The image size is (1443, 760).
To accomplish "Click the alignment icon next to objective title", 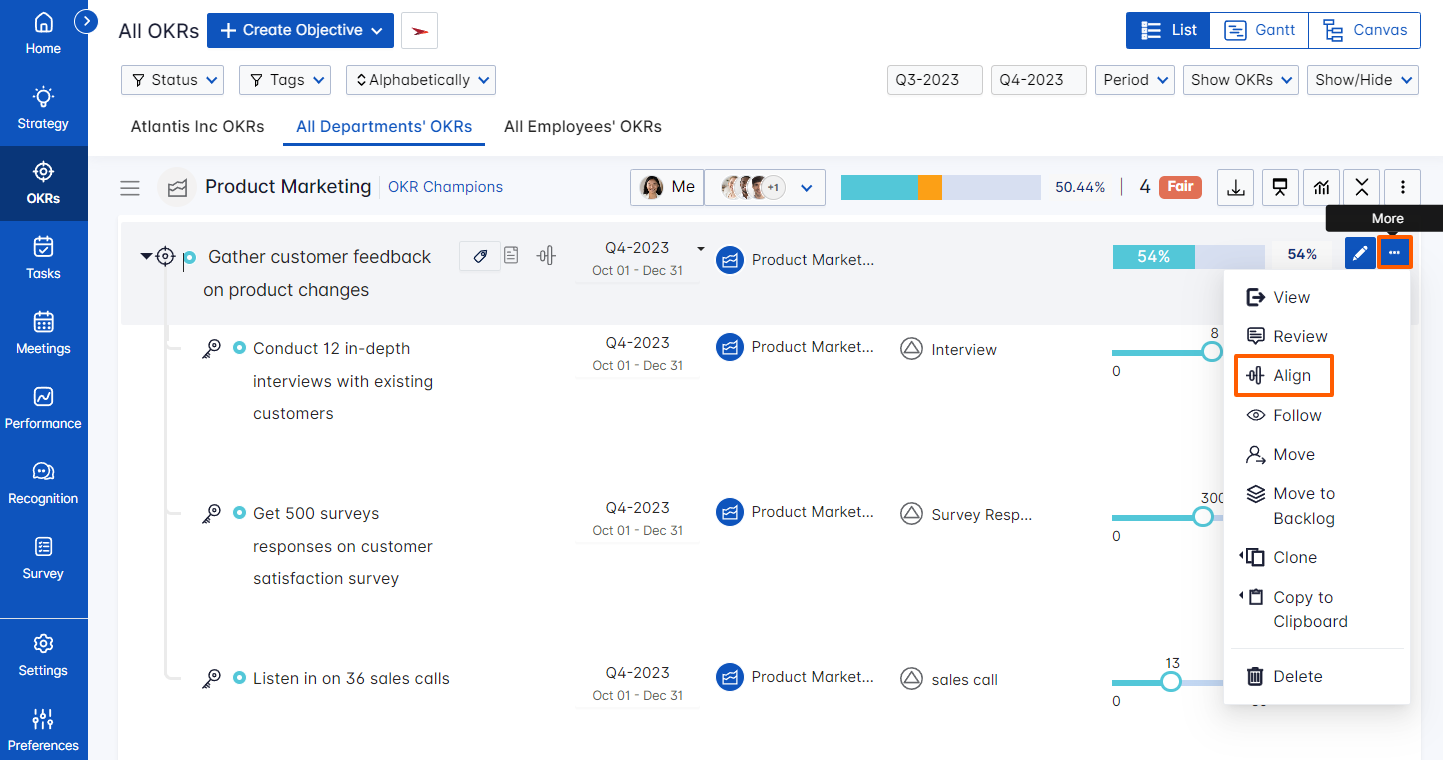I will [x=545, y=256].
